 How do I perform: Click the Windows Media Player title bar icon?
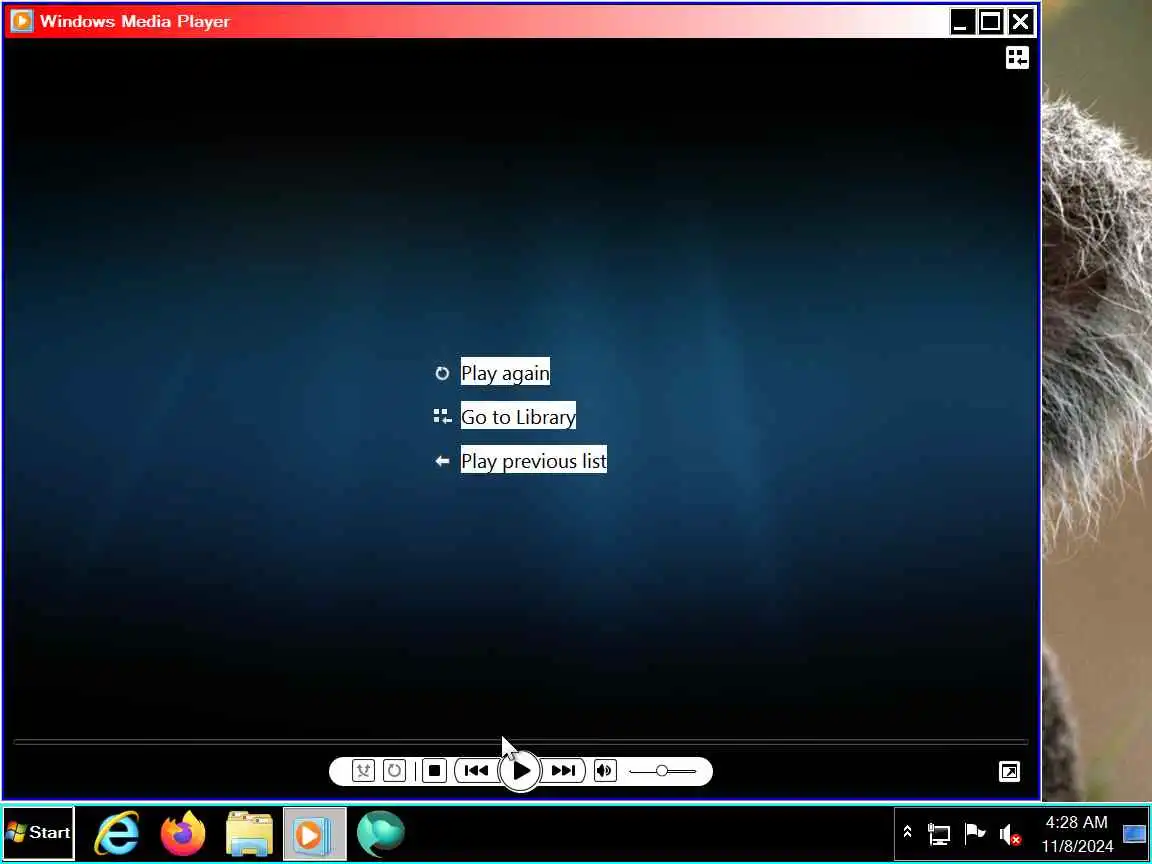click(x=21, y=21)
